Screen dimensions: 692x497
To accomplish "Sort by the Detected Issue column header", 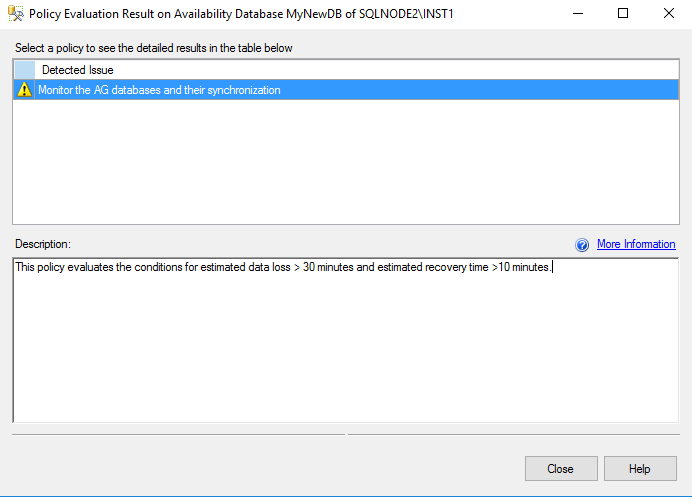I will 78,70.
